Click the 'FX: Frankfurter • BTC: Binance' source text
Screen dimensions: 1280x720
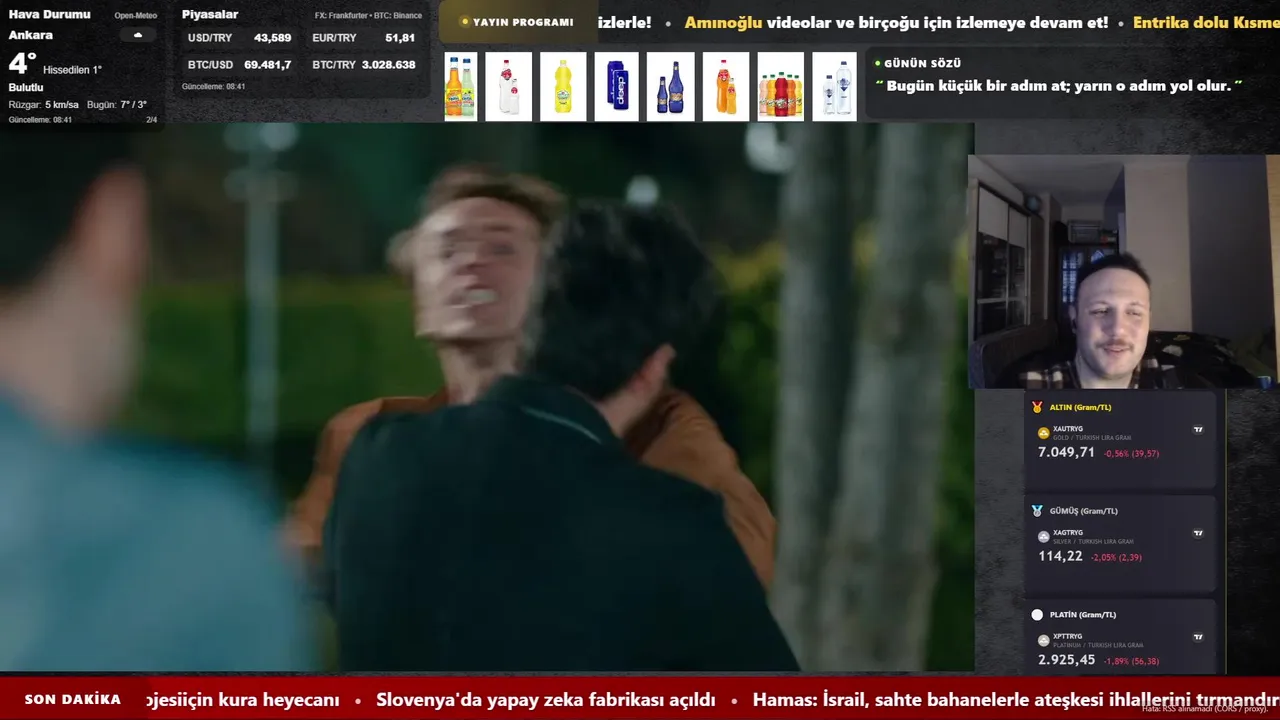(368, 16)
